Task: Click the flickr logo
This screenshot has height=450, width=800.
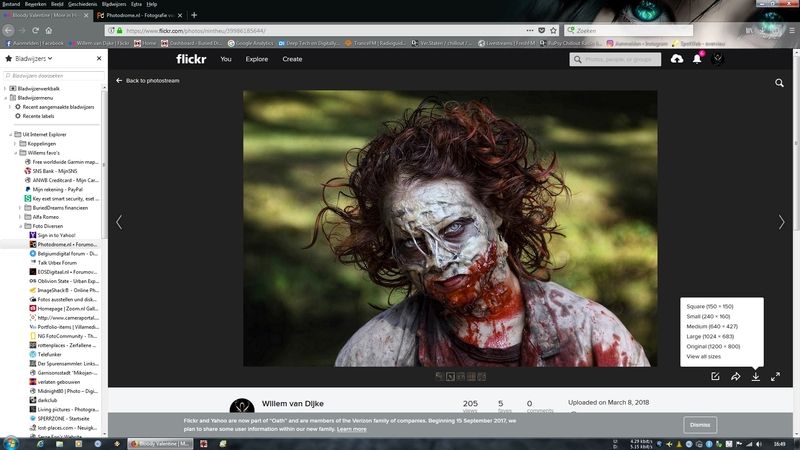Action: 191,59
